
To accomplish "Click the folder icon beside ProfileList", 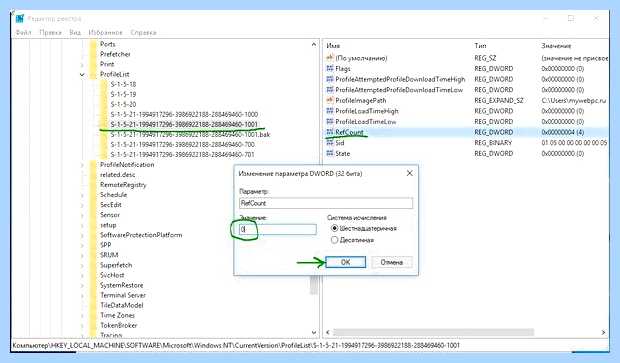I will click(93, 74).
